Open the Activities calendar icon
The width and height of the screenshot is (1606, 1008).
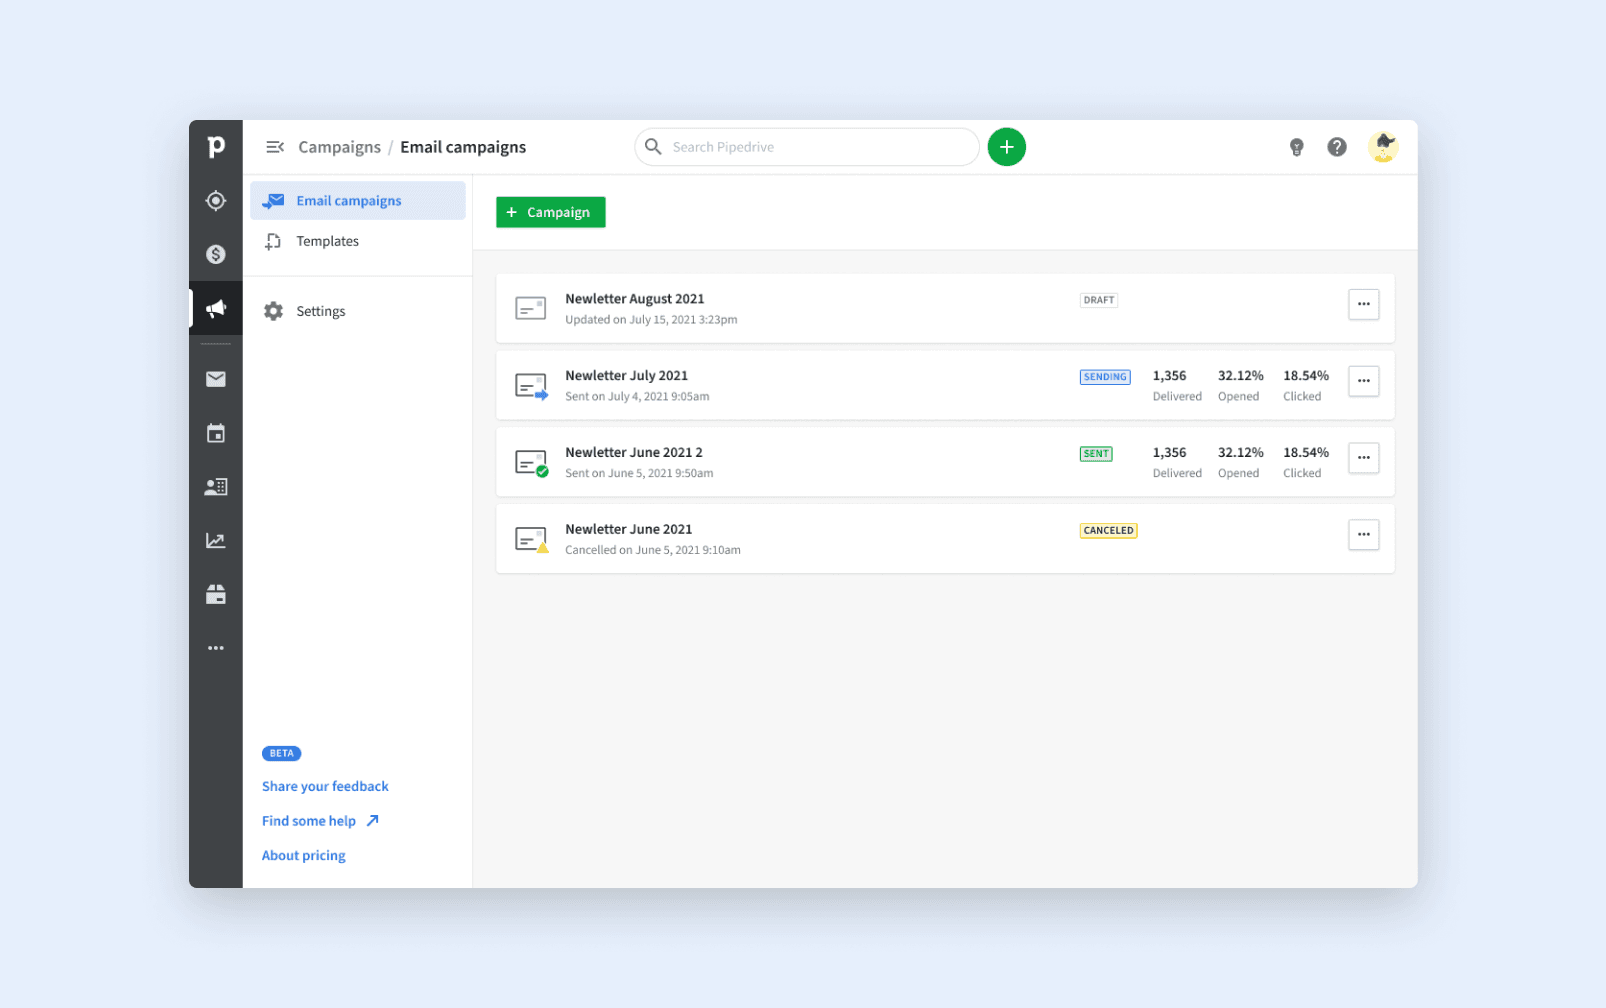tap(216, 432)
